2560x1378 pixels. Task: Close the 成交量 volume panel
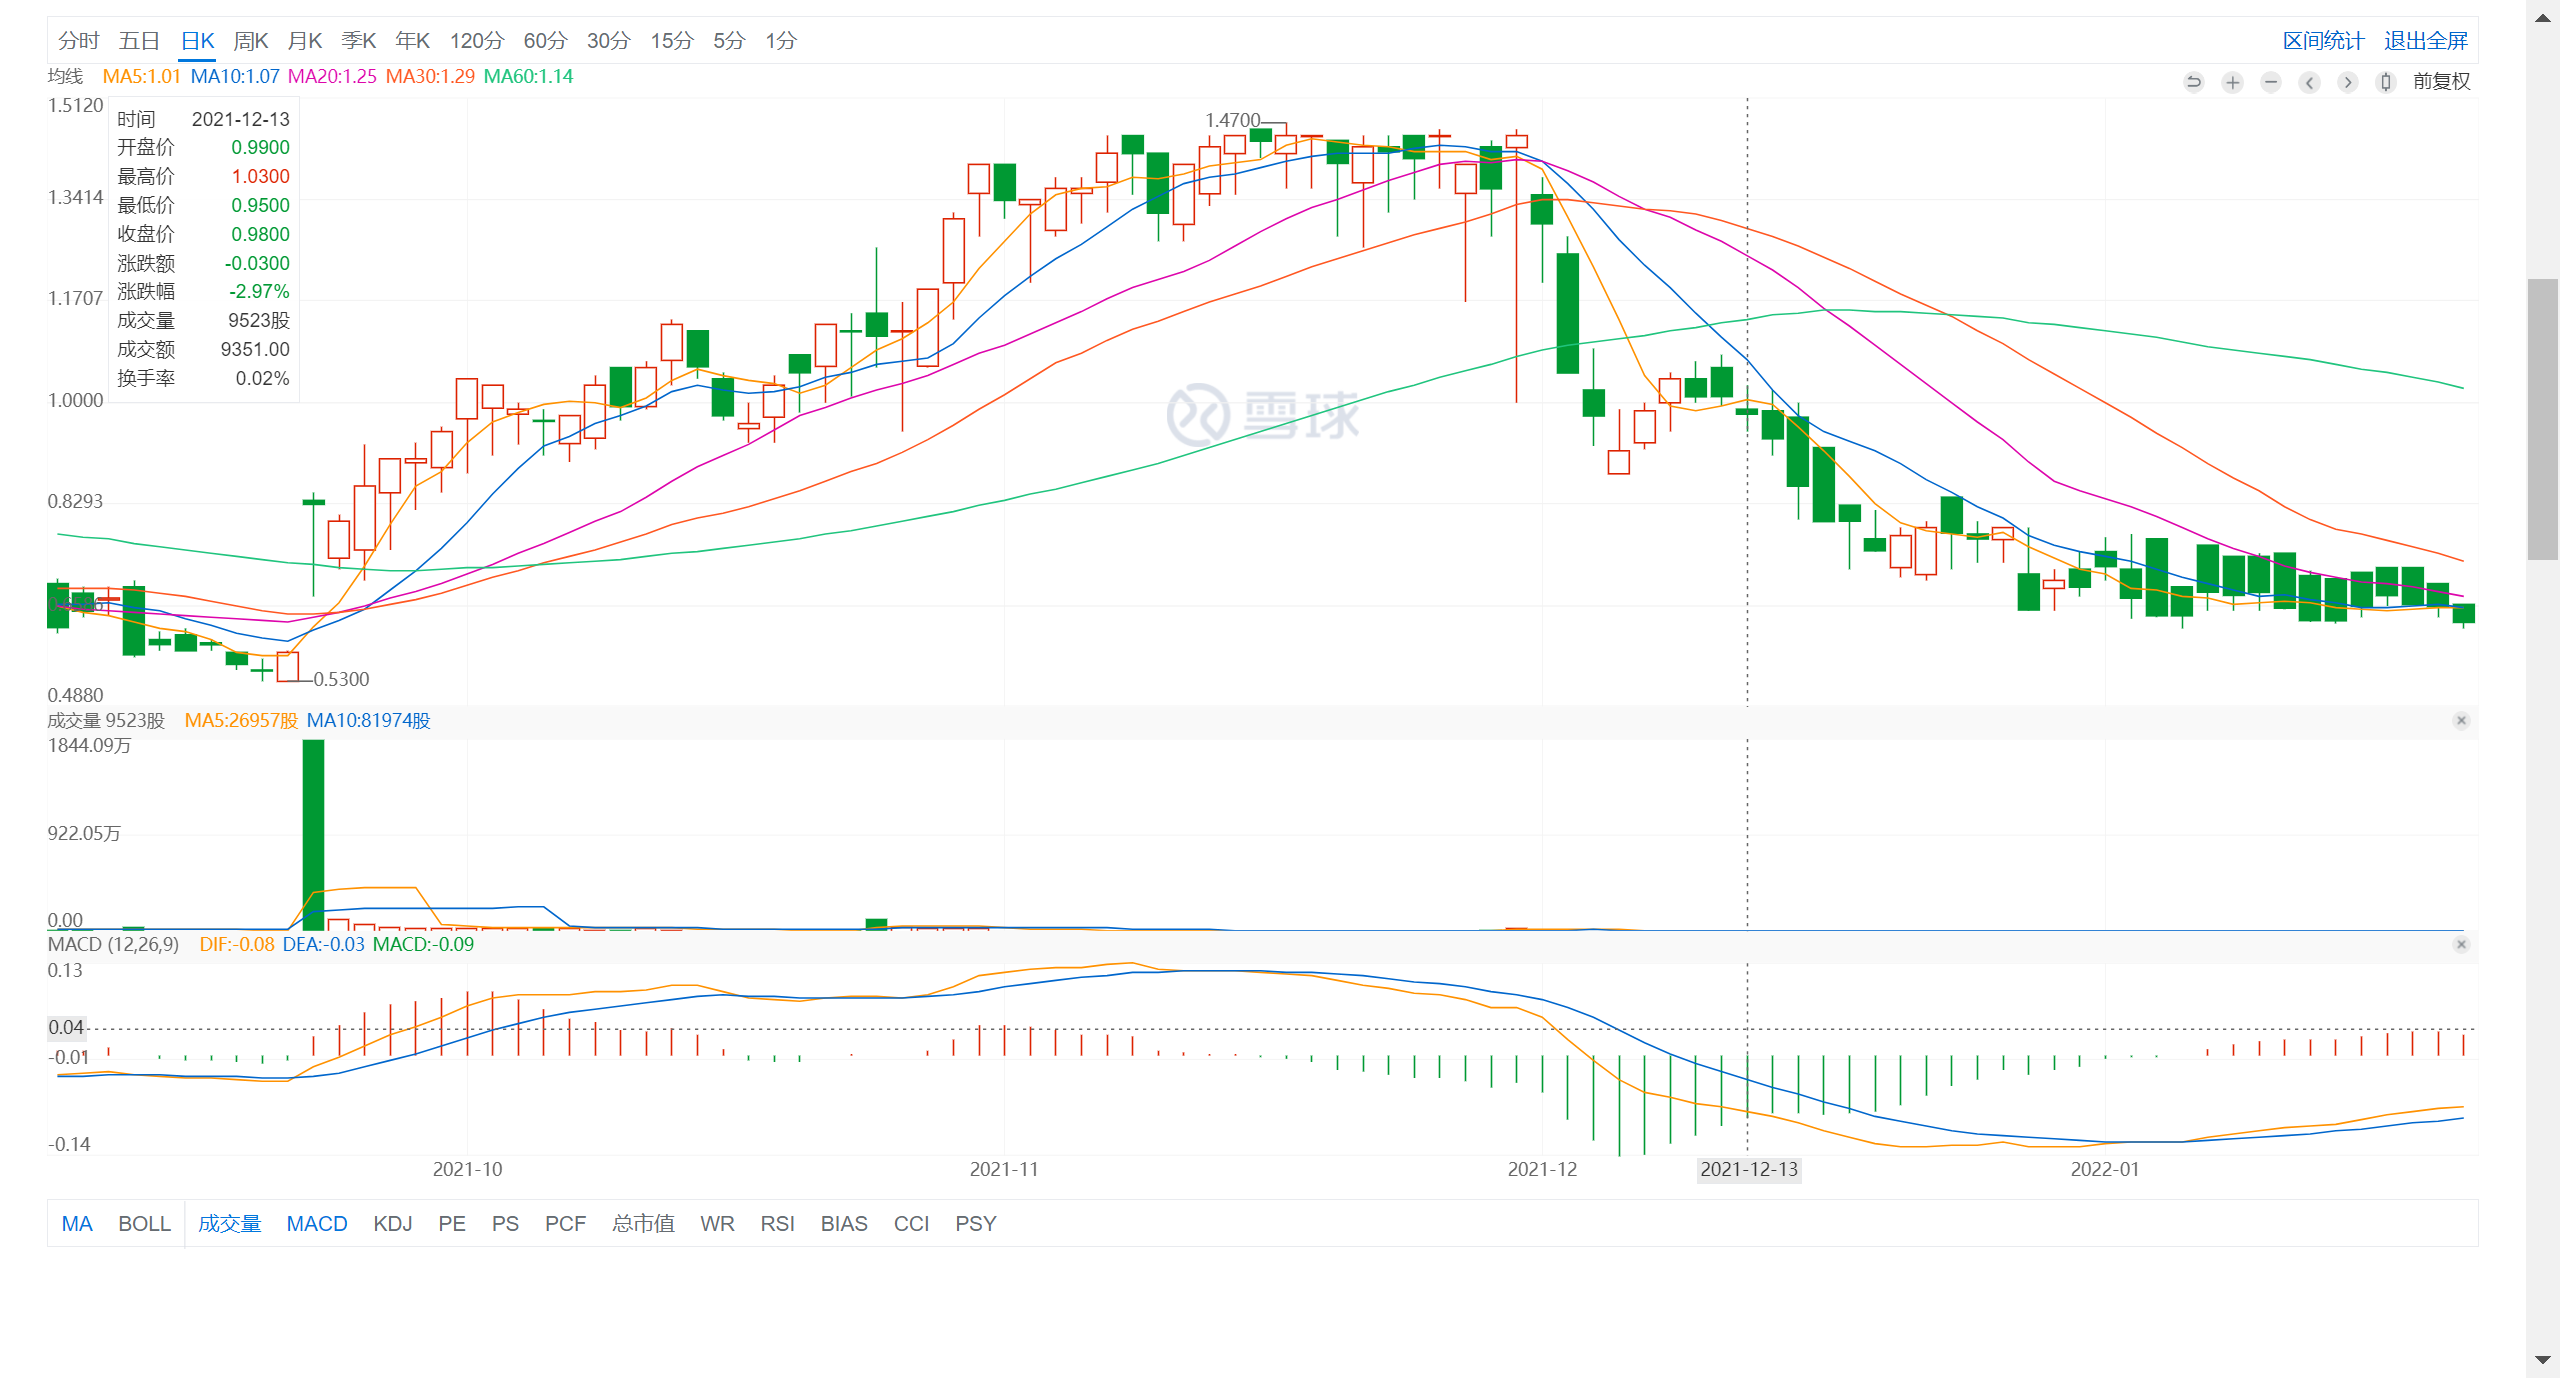(2461, 721)
